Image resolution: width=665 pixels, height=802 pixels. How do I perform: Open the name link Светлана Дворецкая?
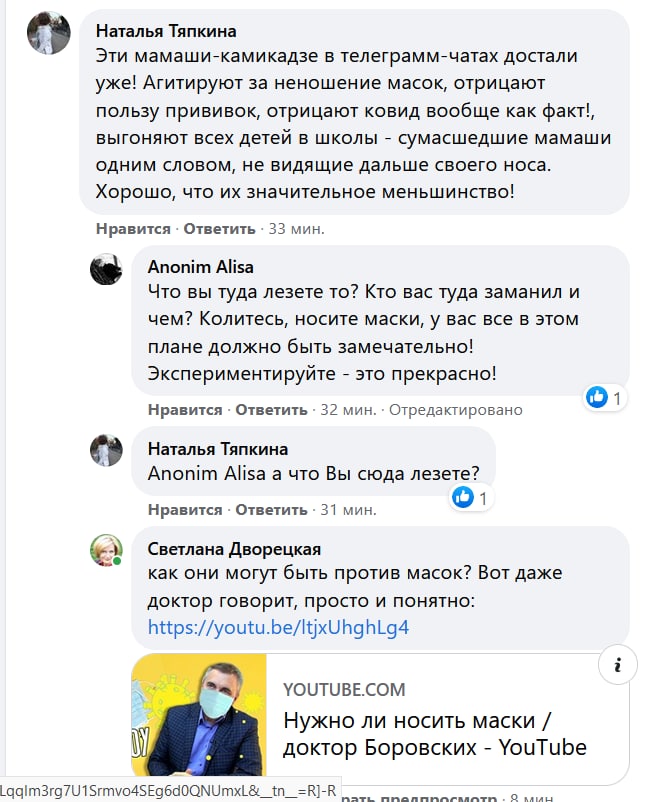[x=234, y=549]
